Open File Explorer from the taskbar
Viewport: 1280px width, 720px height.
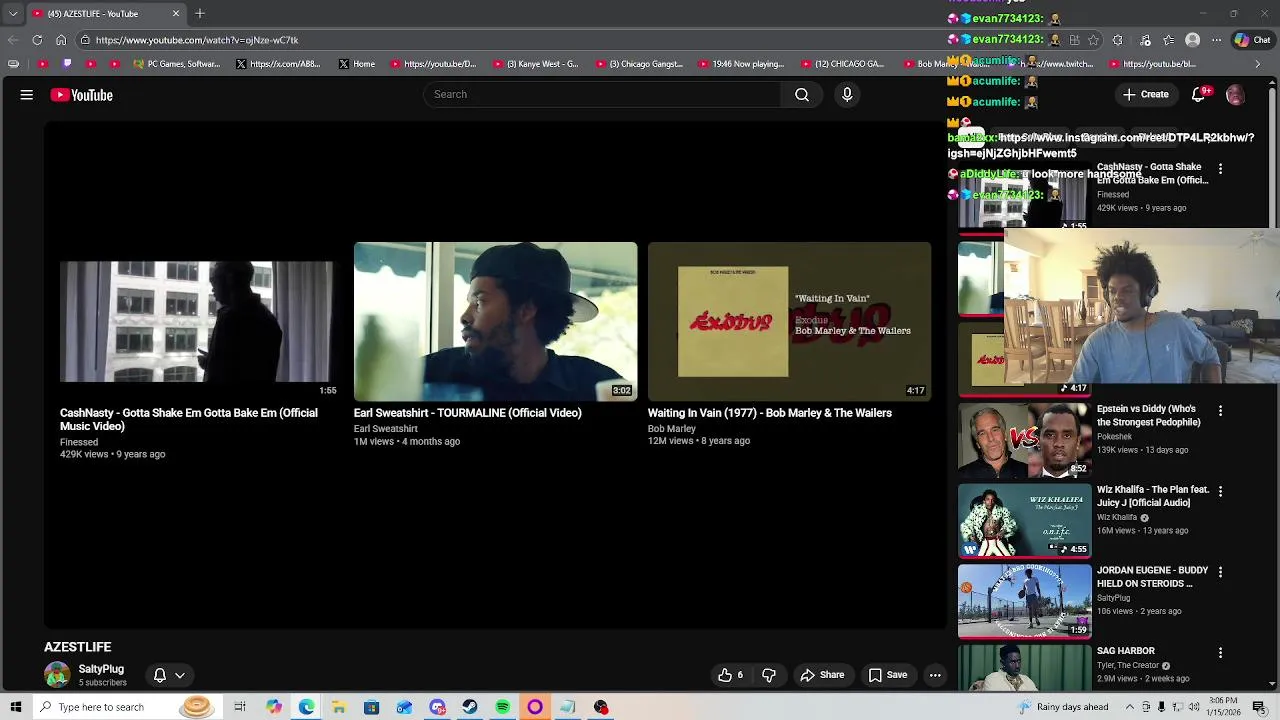point(339,707)
